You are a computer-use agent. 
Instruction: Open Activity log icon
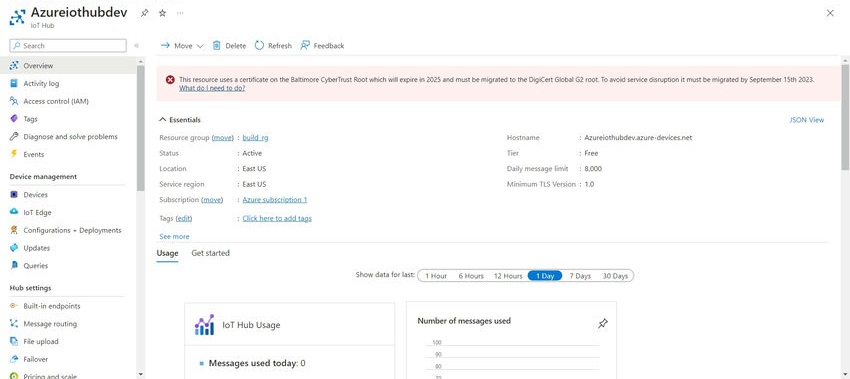[x=14, y=83]
